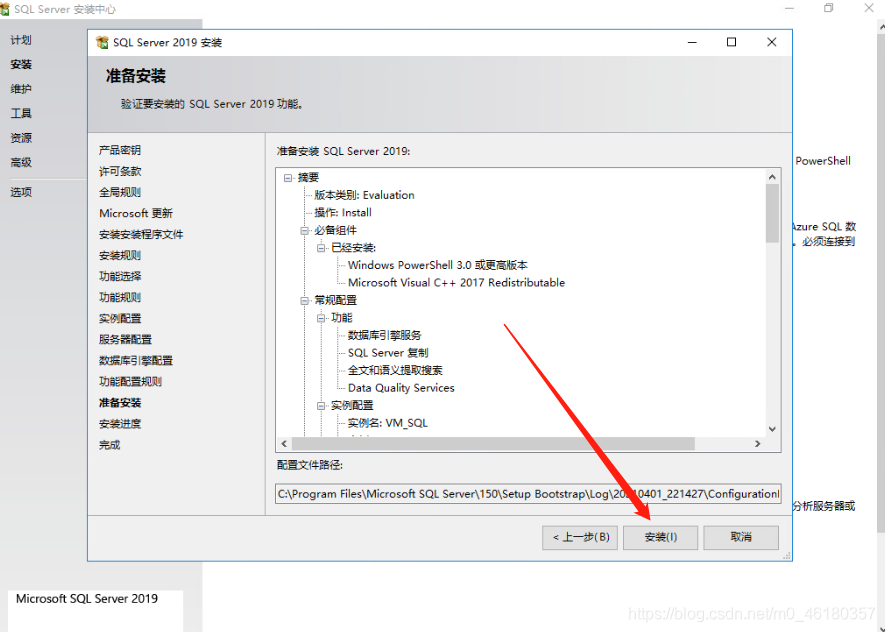Open the 计划 page in Installation Center
885x632 pixels.
tap(21, 40)
